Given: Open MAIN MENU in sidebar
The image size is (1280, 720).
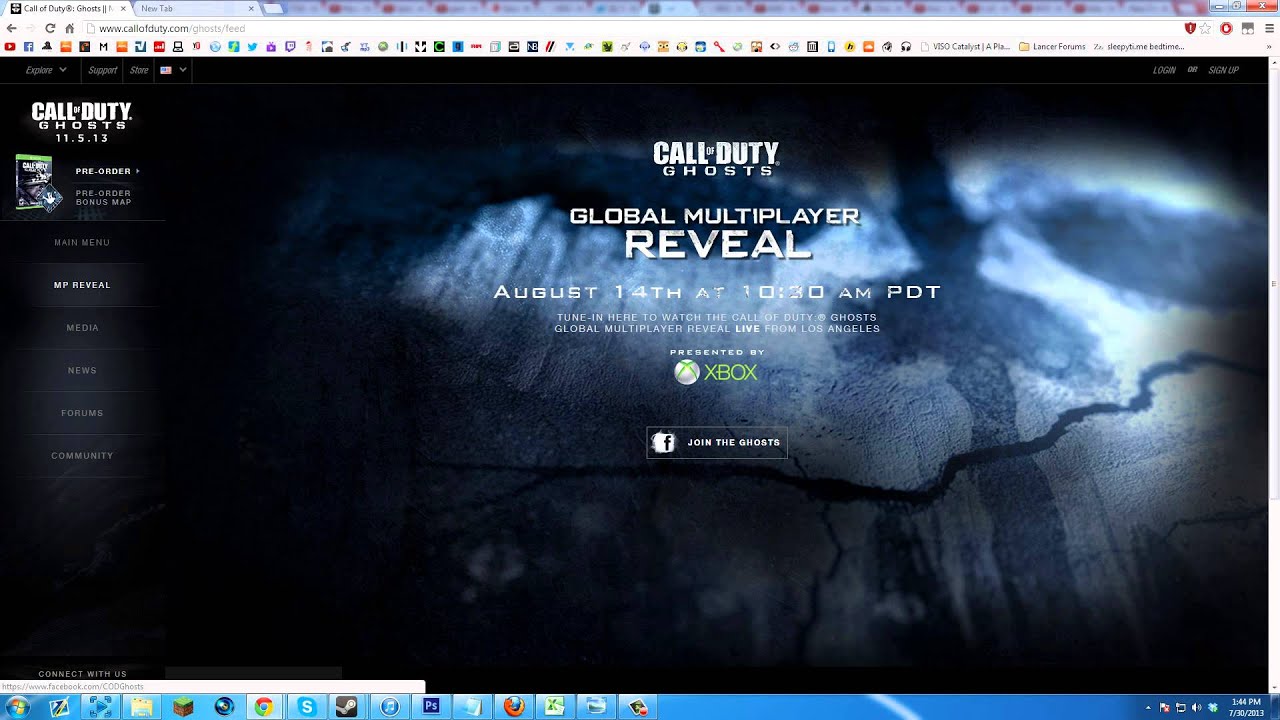Looking at the screenshot, I should (x=82, y=242).
